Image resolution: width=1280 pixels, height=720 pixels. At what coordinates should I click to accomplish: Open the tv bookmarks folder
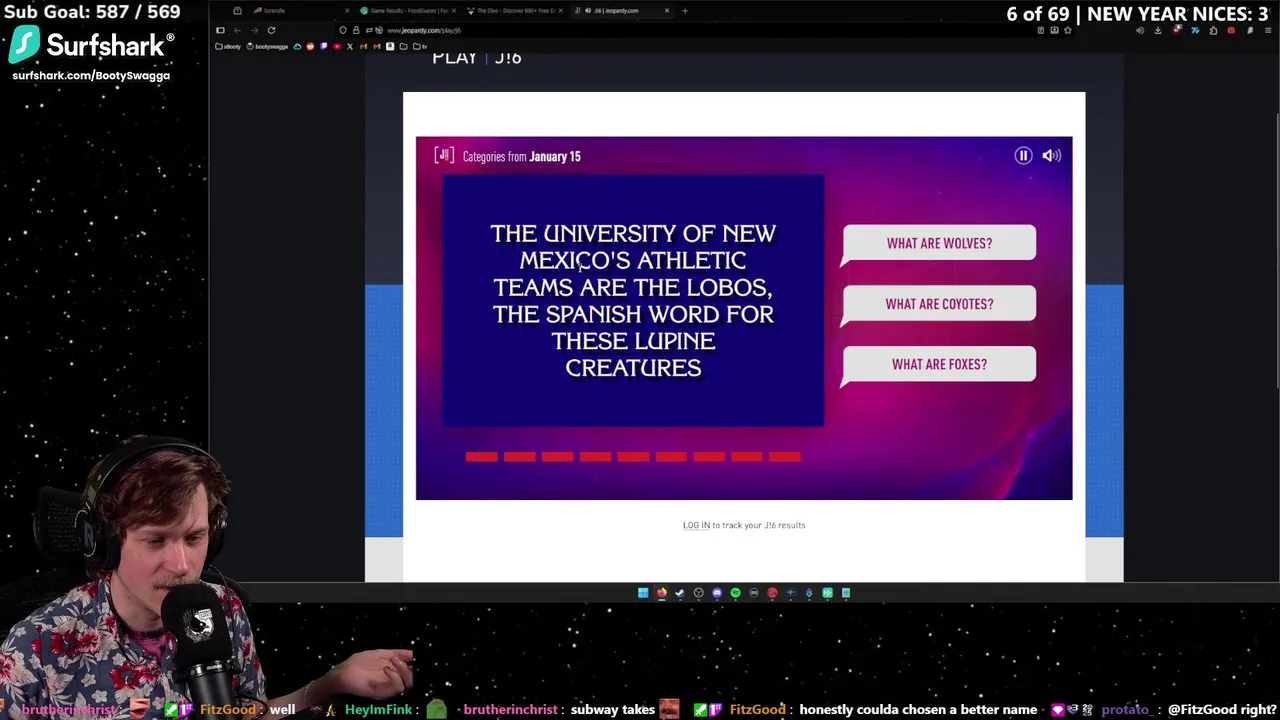(420, 47)
